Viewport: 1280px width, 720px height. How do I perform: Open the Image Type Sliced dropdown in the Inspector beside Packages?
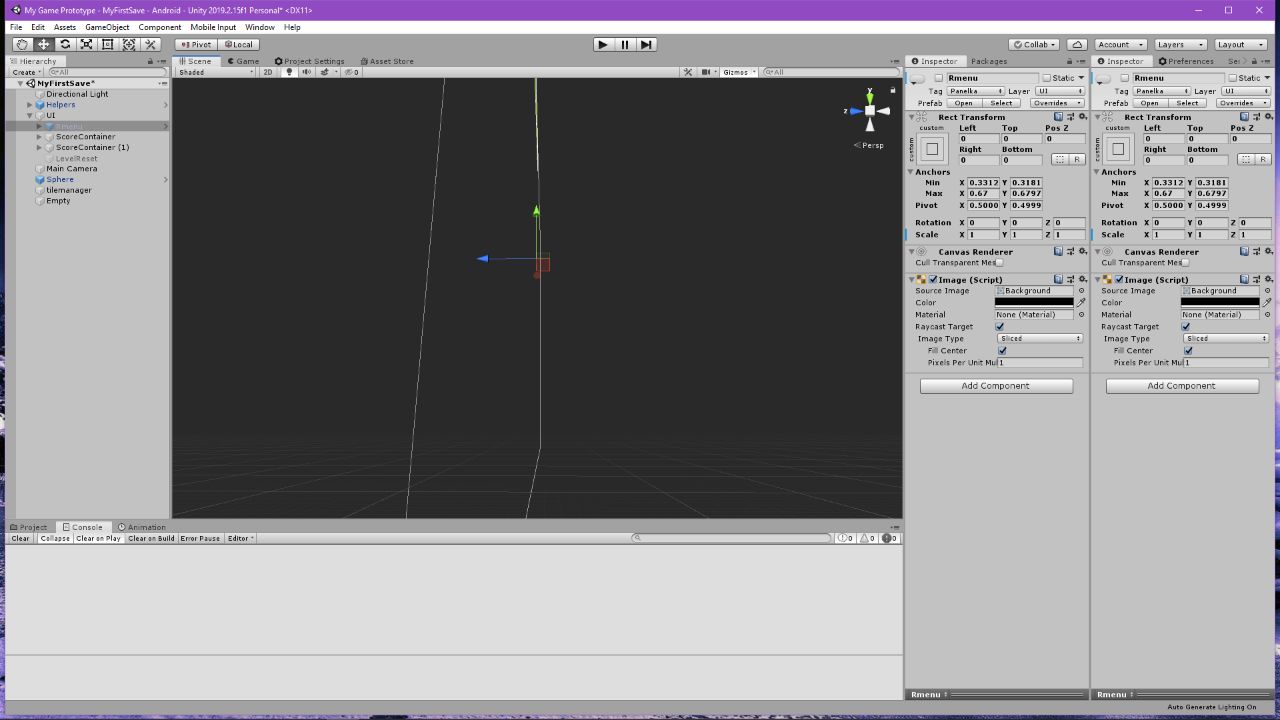coord(1040,338)
